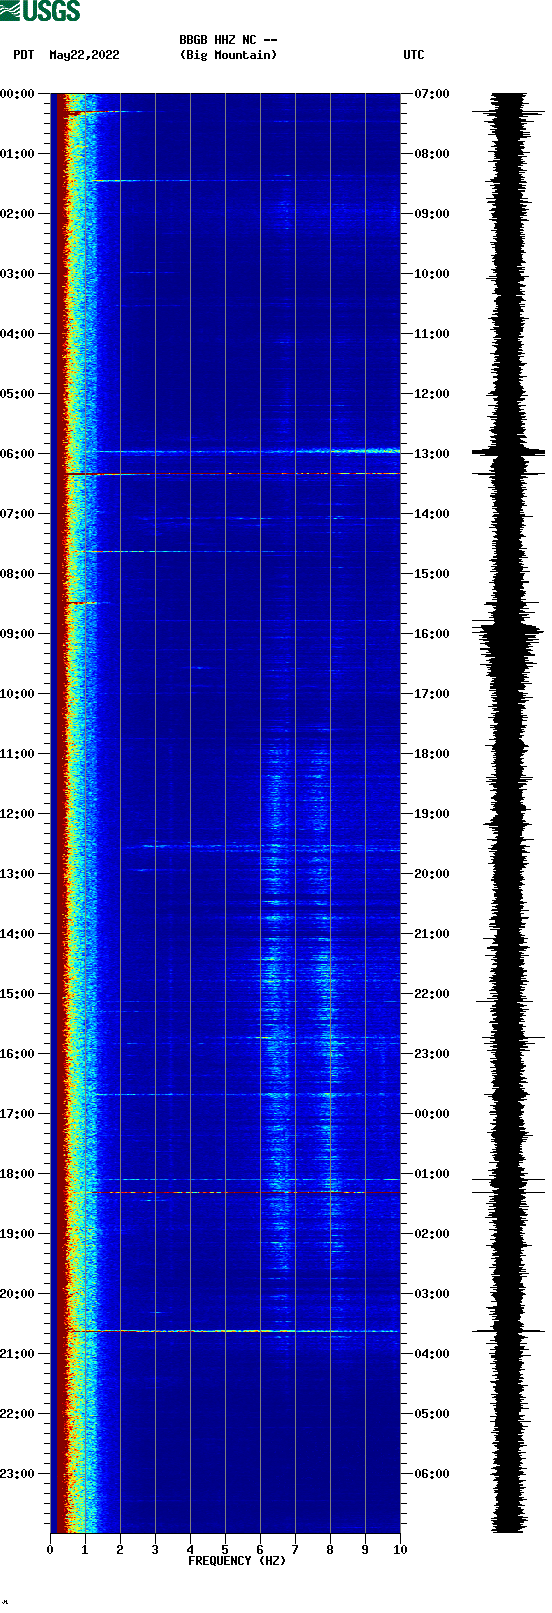This screenshot has height=1613, width=552.
Task: Click the 3 Hz frequency axis tick
Action: pyautogui.click(x=155, y=1550)
